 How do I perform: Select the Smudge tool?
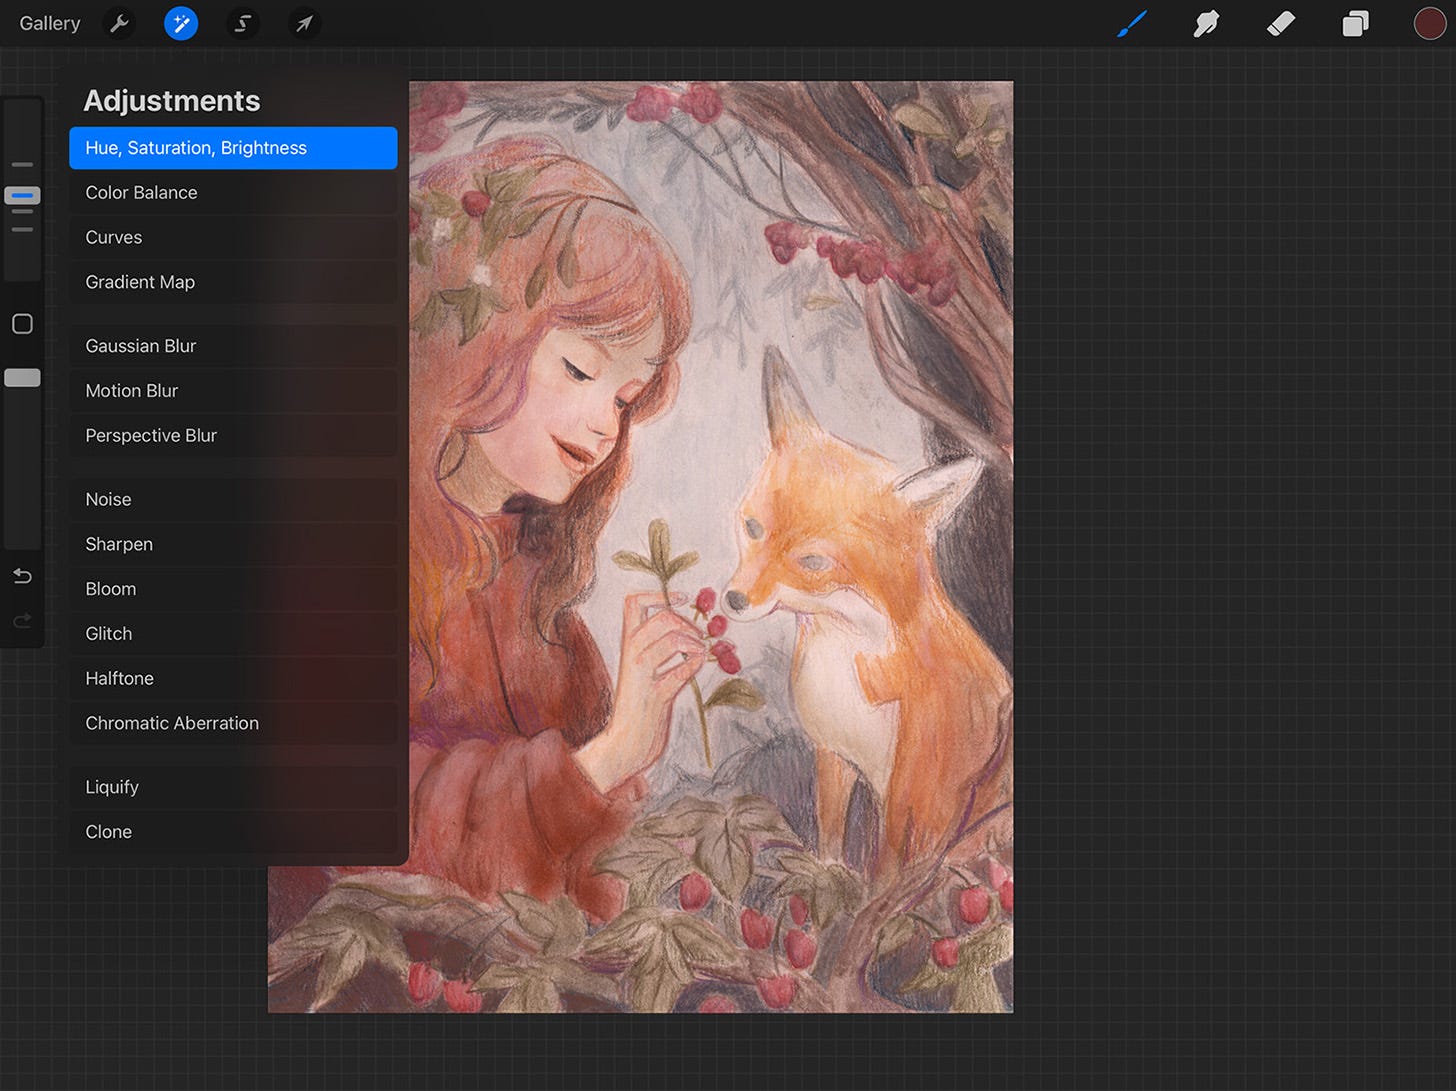tap(1207, 23)
